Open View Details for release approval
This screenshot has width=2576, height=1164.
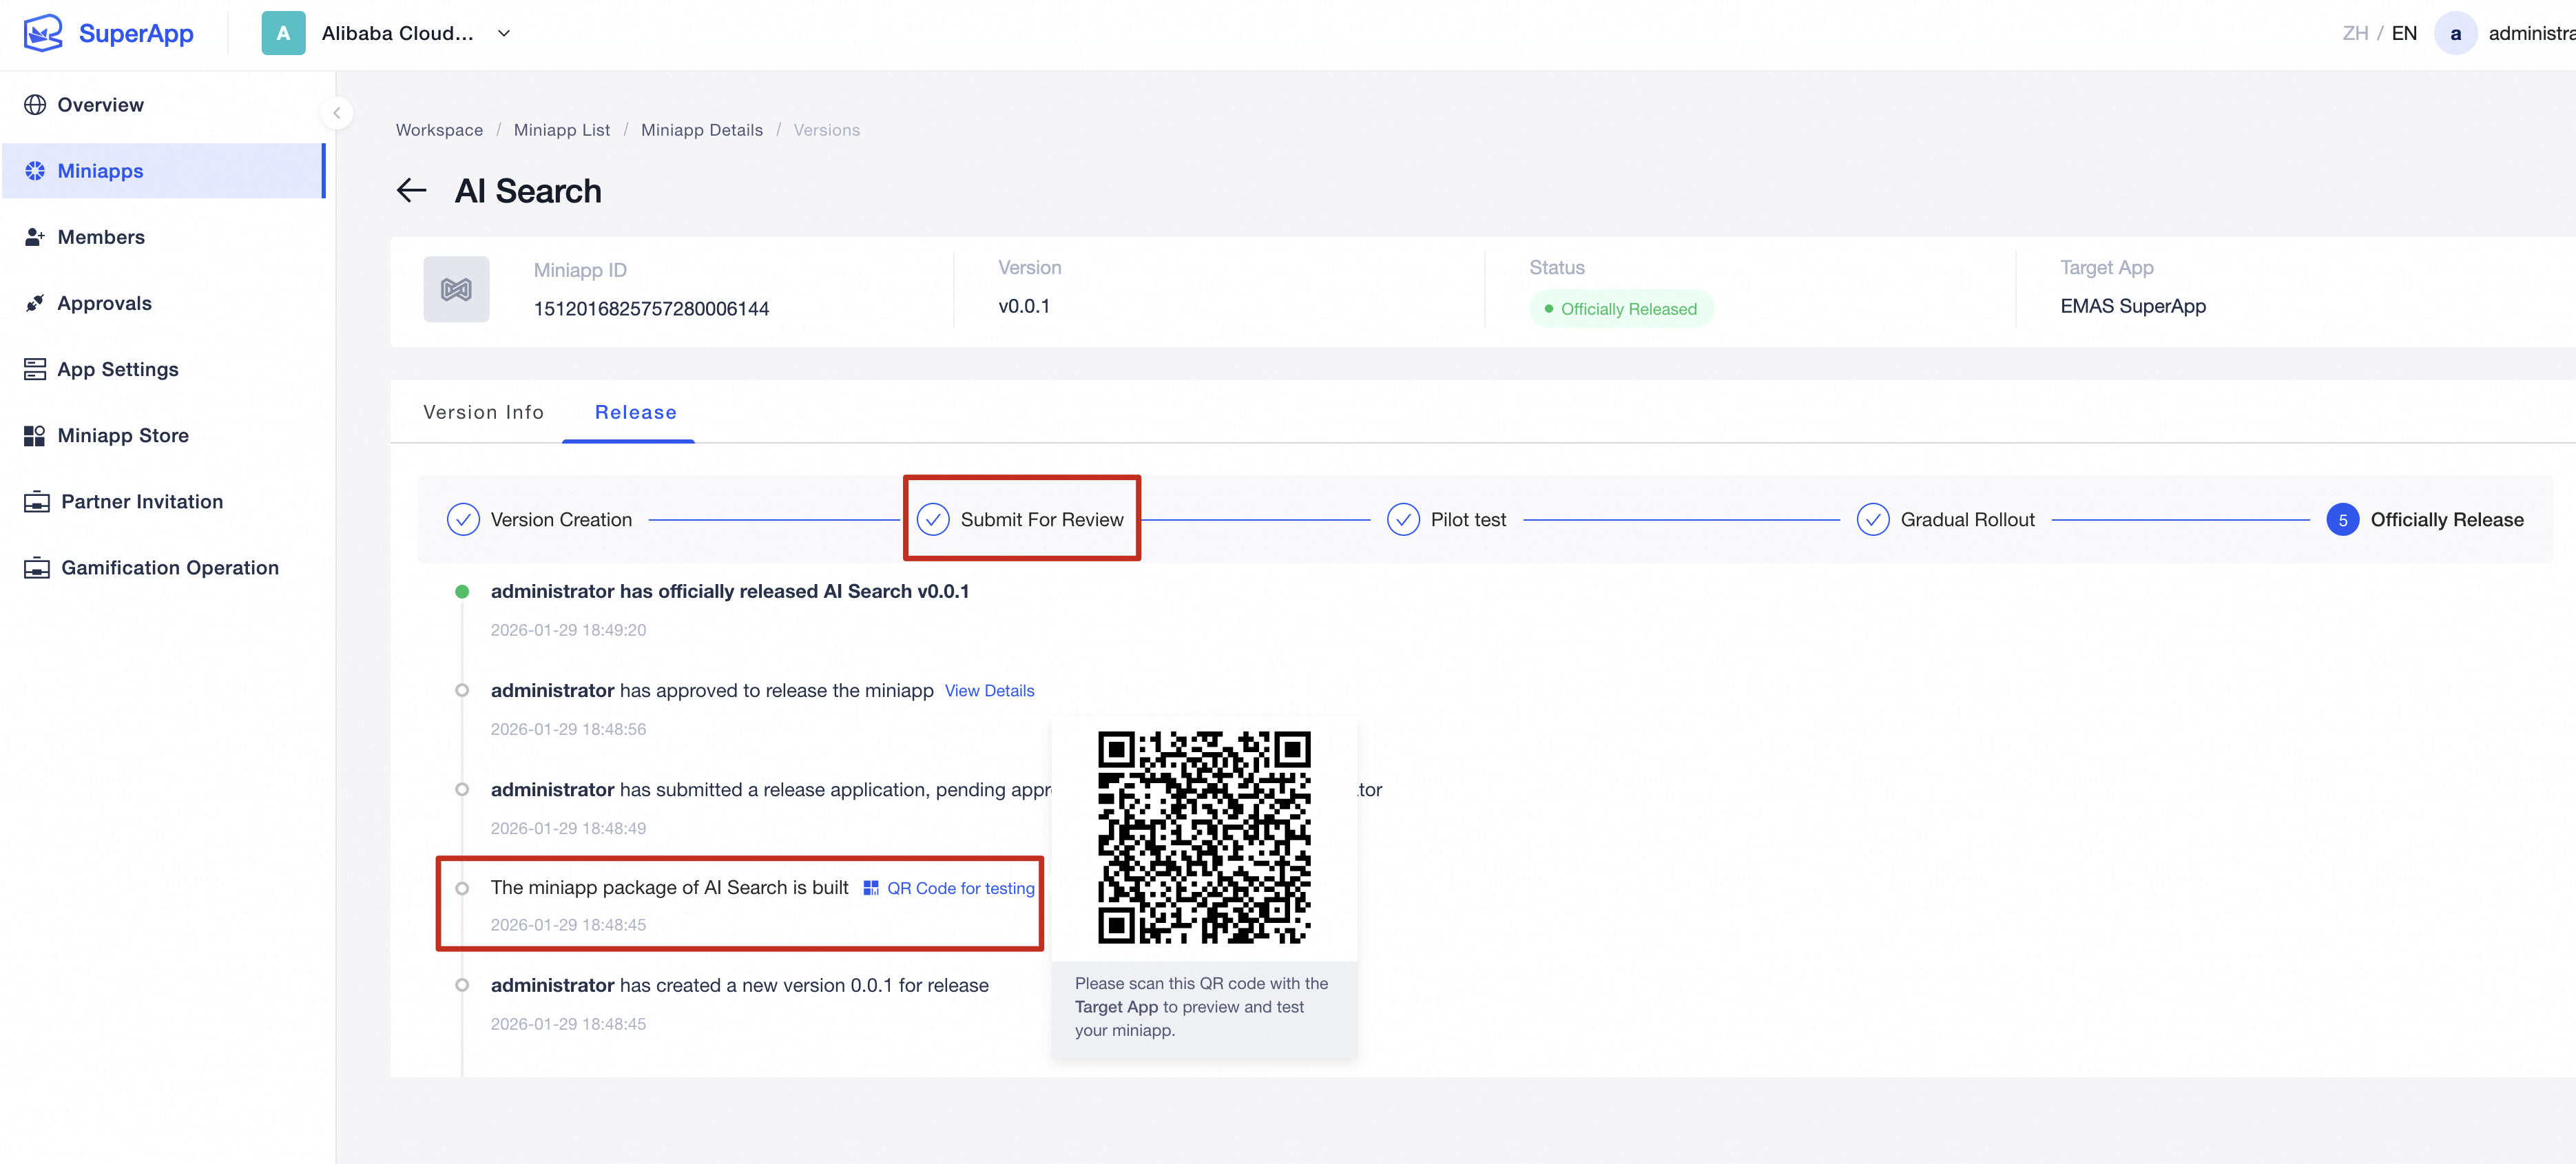[989, 690]
